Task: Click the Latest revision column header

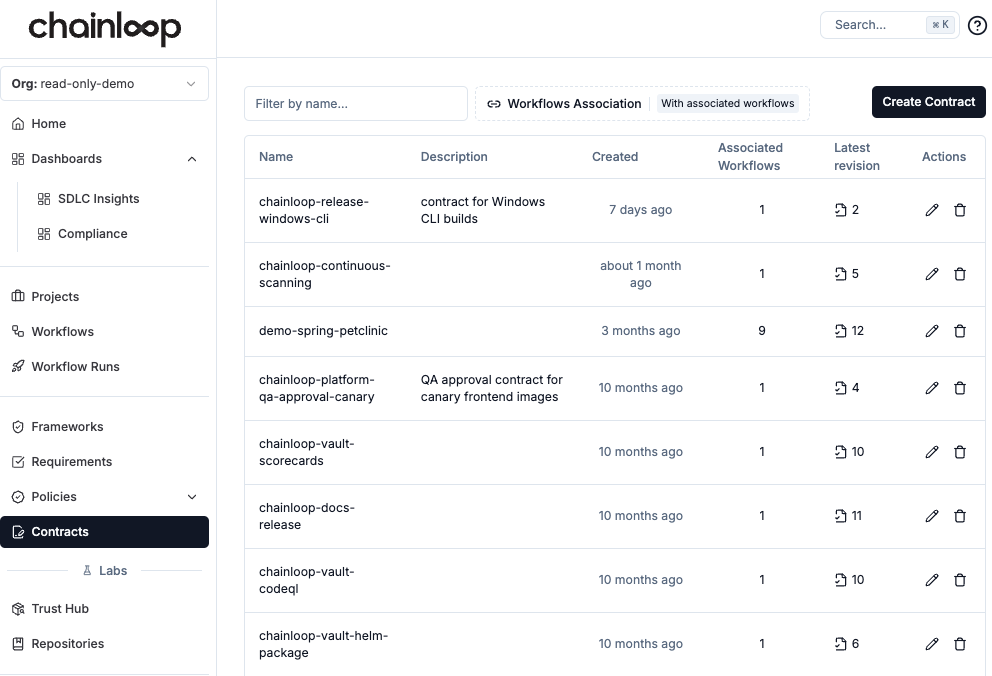Action: tap(857, 157)
